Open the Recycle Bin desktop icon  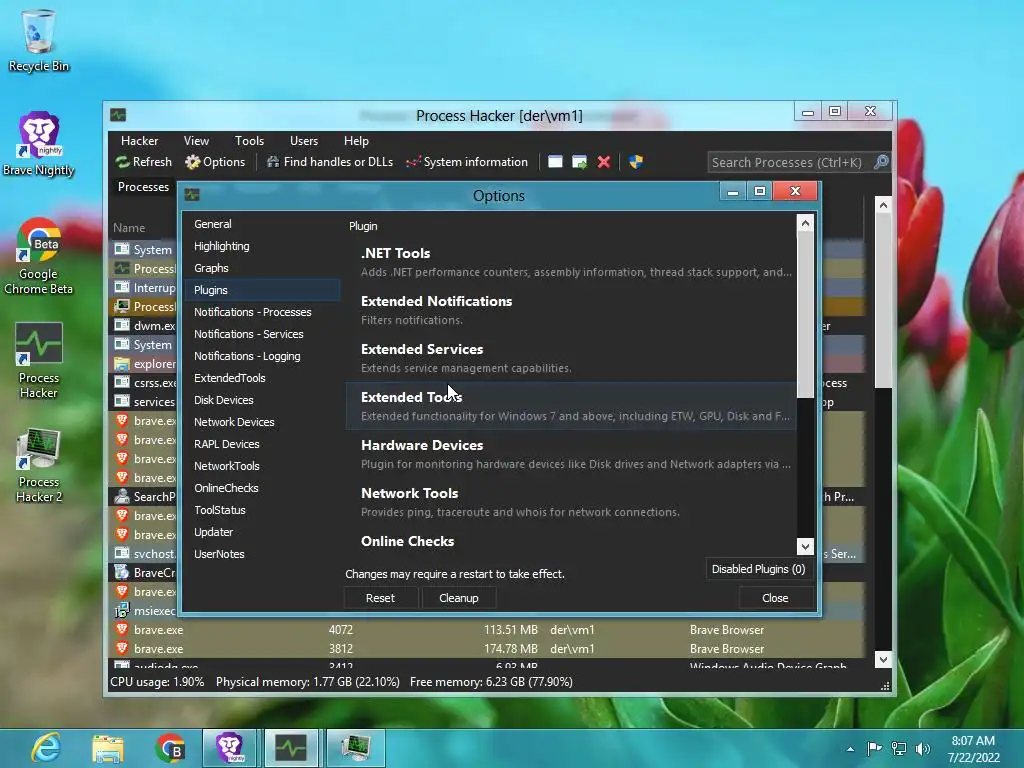click(x=39, y=40)
